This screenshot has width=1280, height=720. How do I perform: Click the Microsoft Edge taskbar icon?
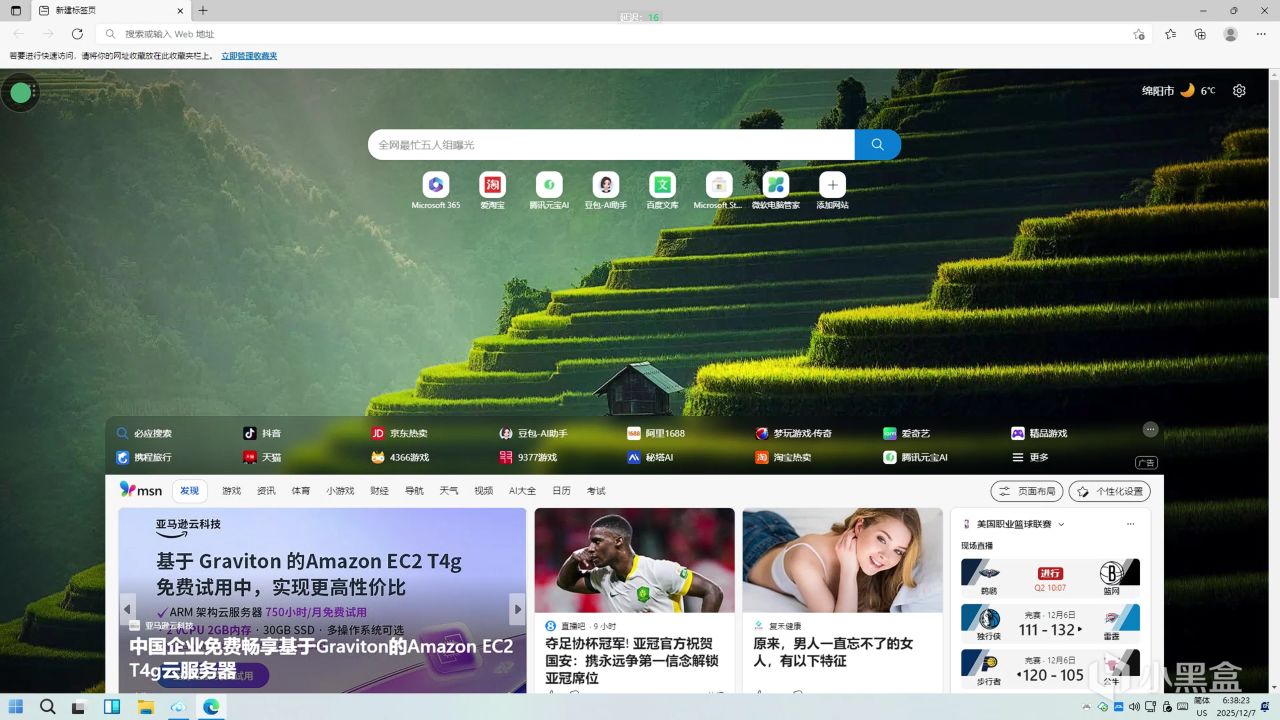[x=211, y=707]
